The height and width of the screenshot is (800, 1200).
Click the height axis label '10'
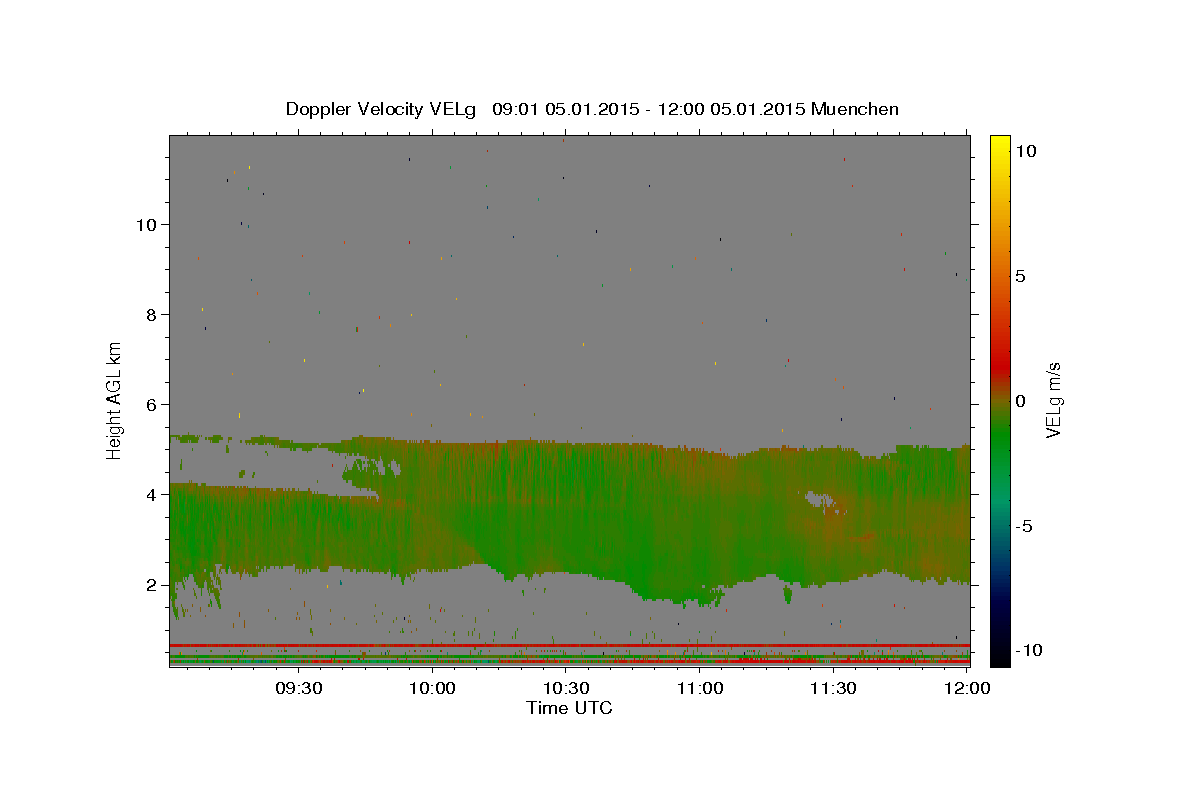(146, 224)
